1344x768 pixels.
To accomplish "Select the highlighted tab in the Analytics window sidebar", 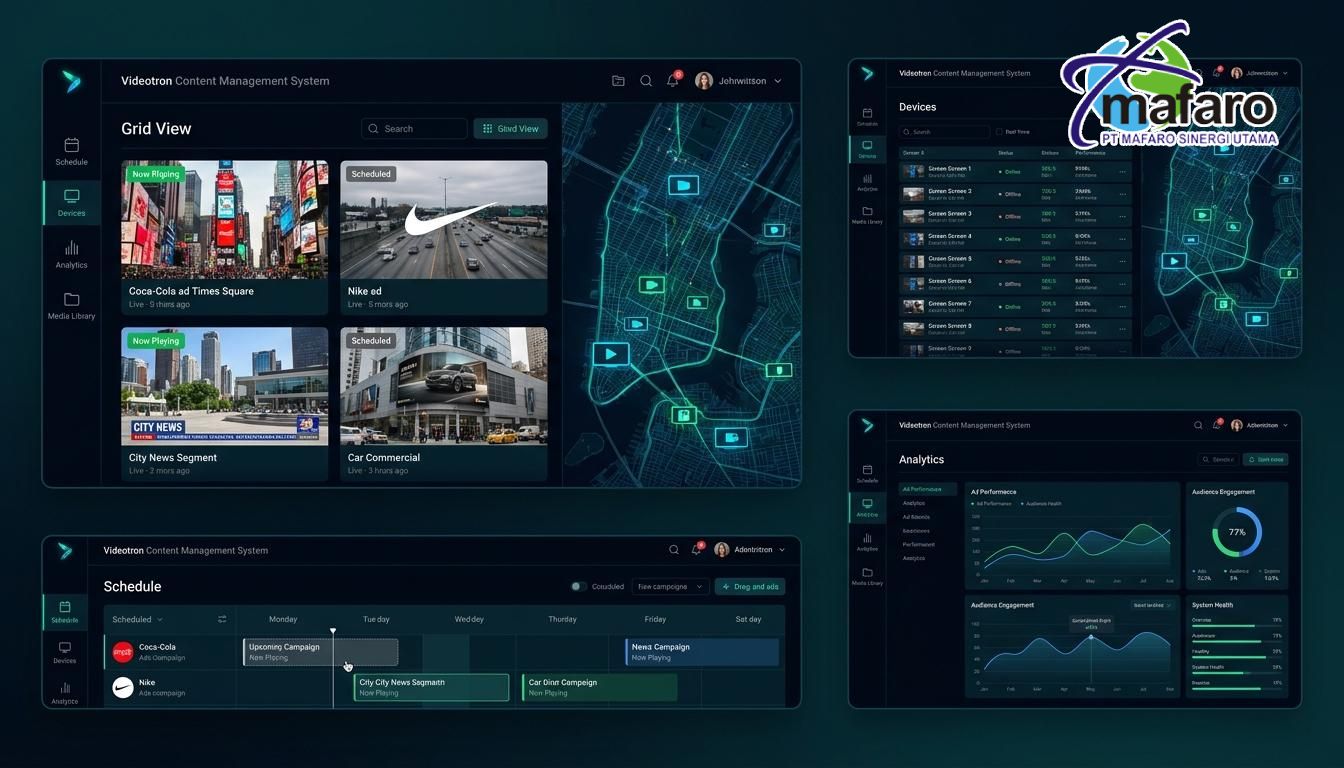I will (867, 507).
